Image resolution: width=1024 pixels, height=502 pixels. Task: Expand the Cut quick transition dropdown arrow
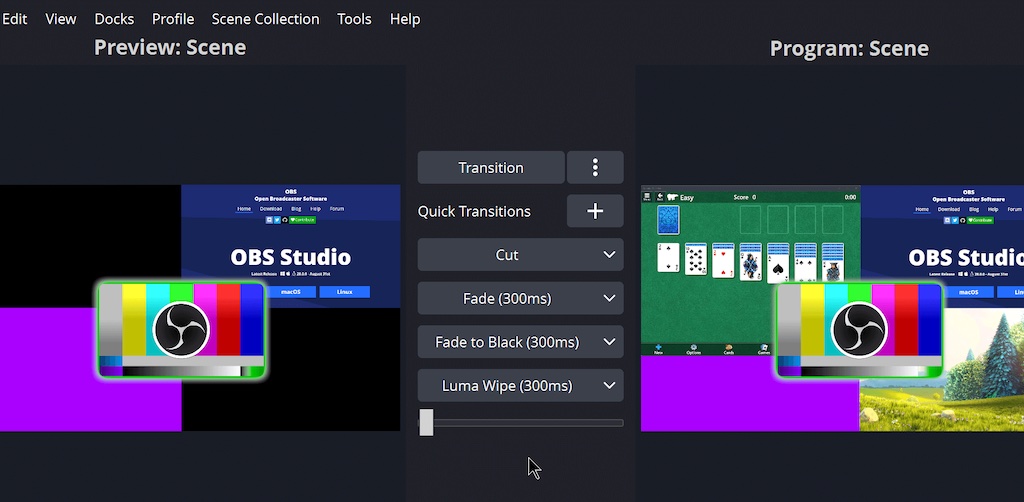(609, 255)
